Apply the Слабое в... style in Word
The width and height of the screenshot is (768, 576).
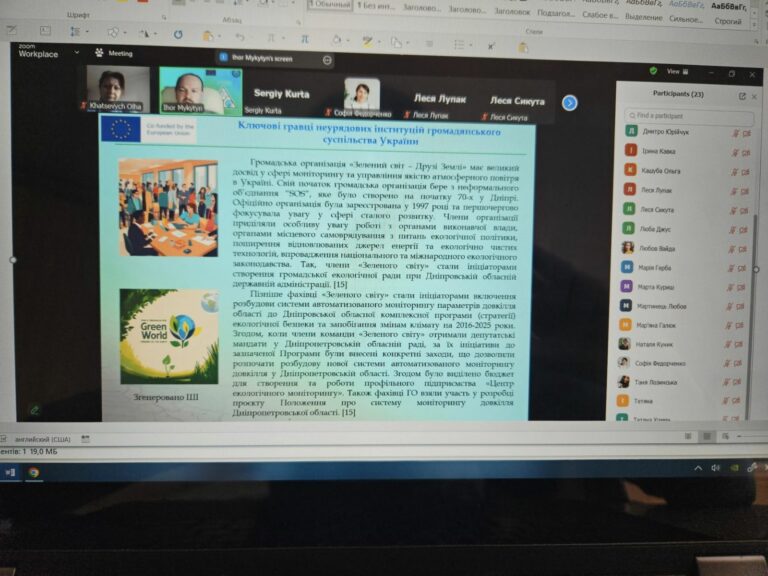coord(600,15)
